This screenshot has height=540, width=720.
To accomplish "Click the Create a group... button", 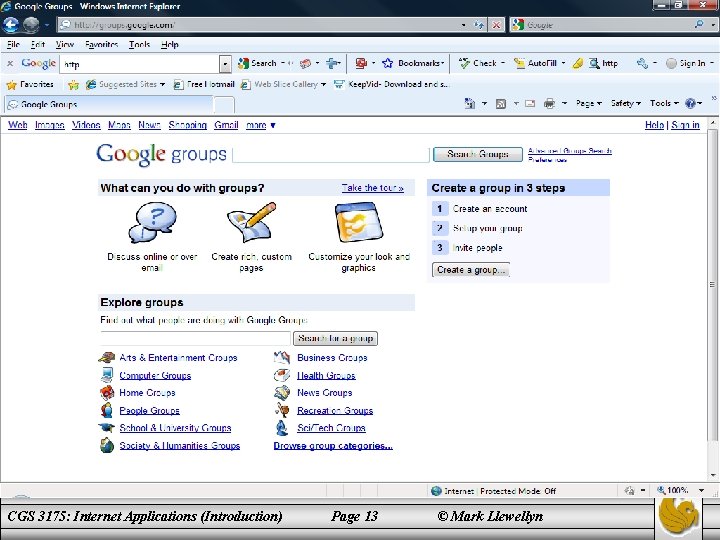I will (x=471, y=270).
